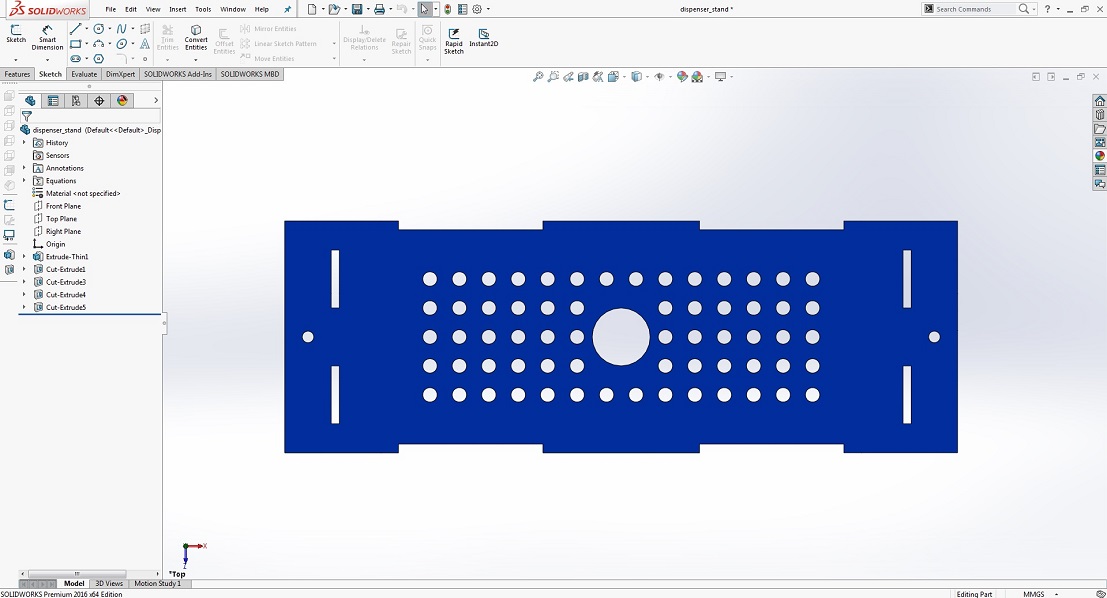1107x598 pixels.
Task: Open the Tools menu
Action: pyautogui.click(x=203, y=9)
